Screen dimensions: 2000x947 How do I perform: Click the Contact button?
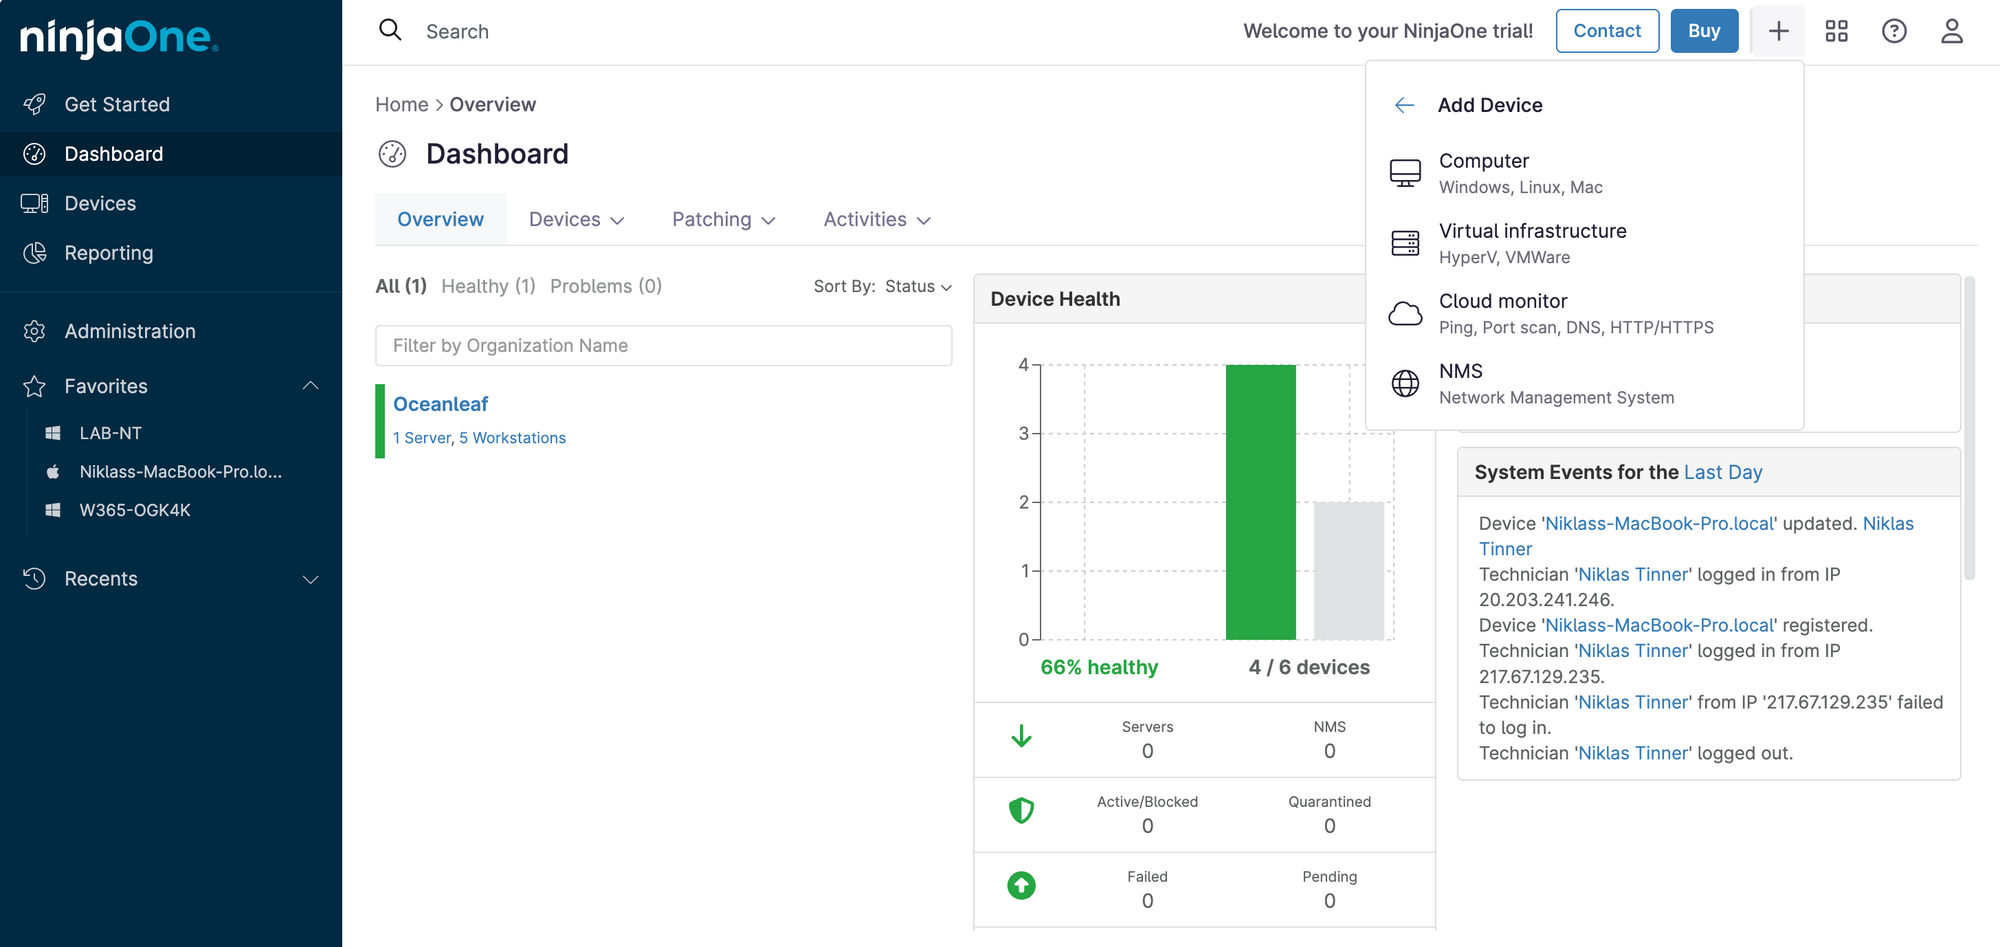click(1607, 31)
